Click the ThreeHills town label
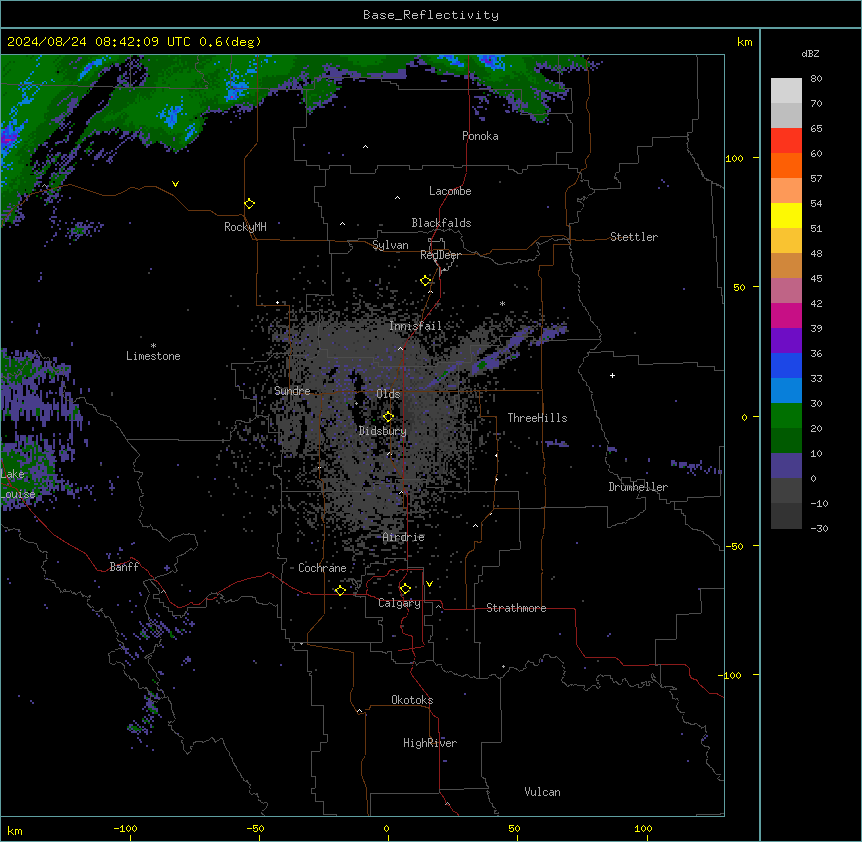The image size is (862, 842). pos(537,418)
